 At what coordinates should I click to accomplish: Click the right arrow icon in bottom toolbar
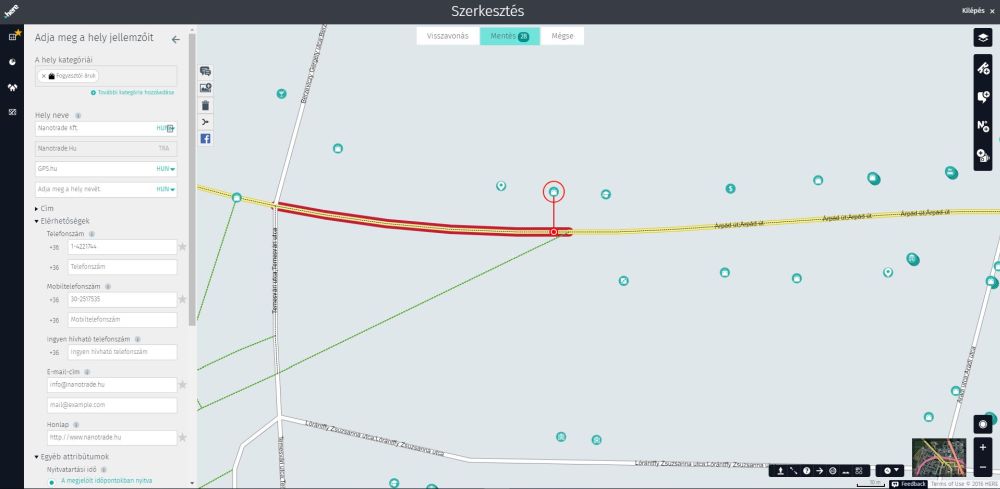point(820,471)
